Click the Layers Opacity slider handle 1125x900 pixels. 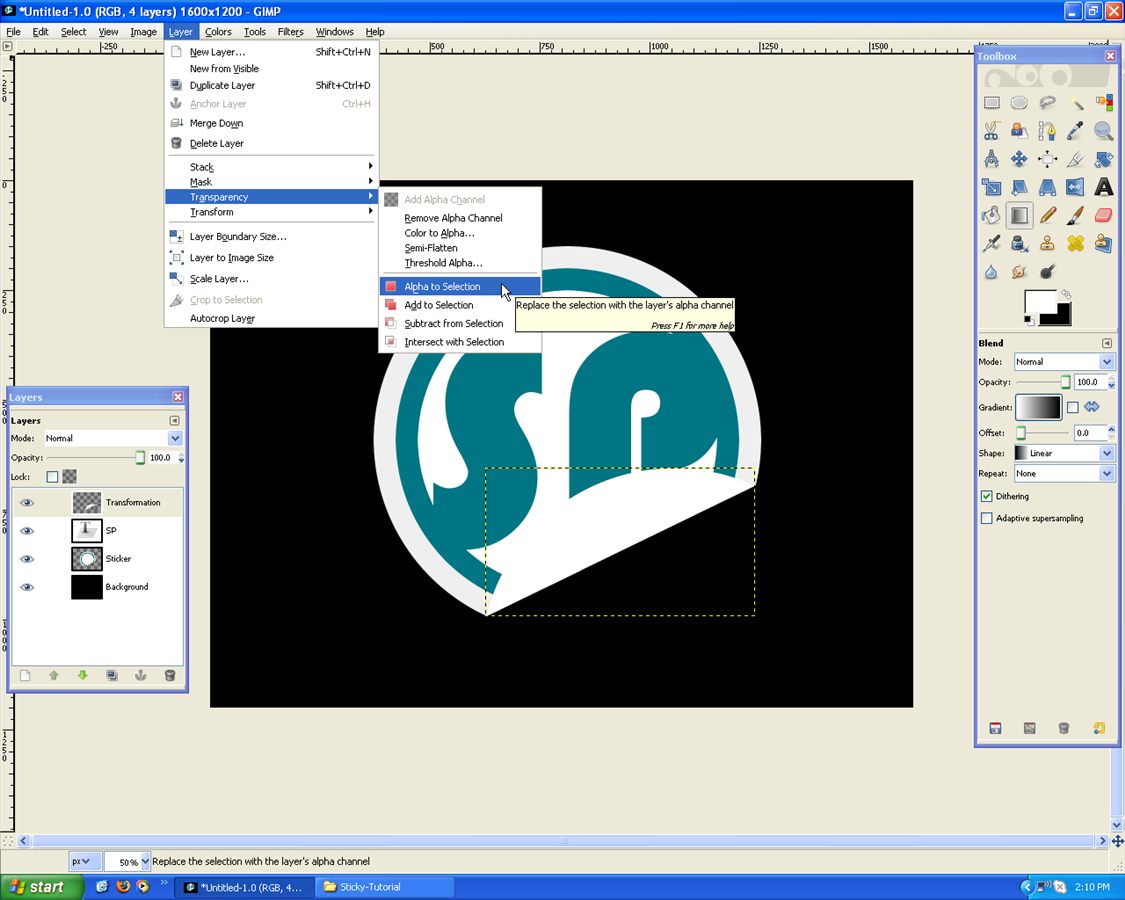tap(140, 458)
